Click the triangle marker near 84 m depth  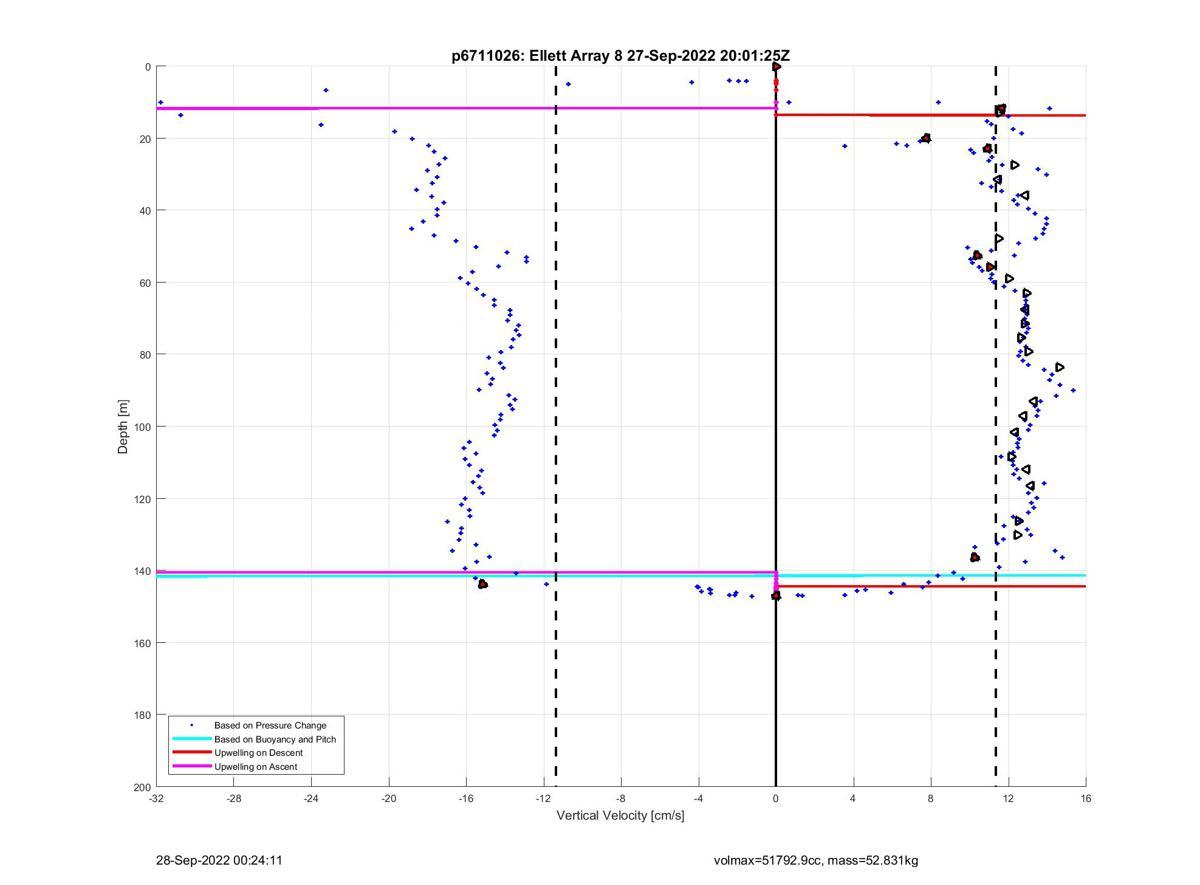click(x=1060, y=367)
